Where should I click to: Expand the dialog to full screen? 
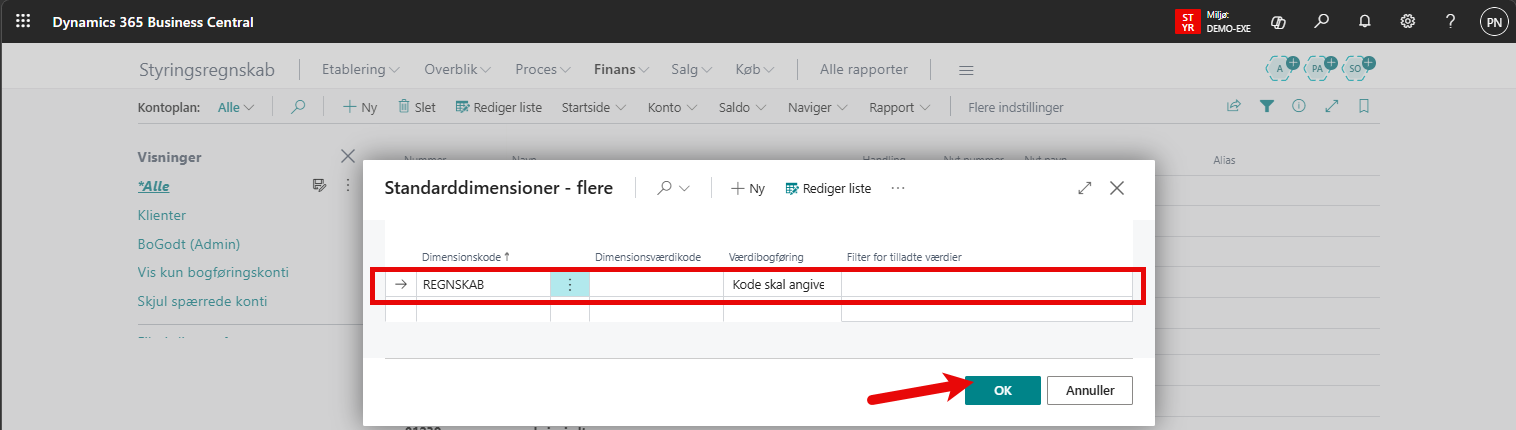[x=1084, y=188]
